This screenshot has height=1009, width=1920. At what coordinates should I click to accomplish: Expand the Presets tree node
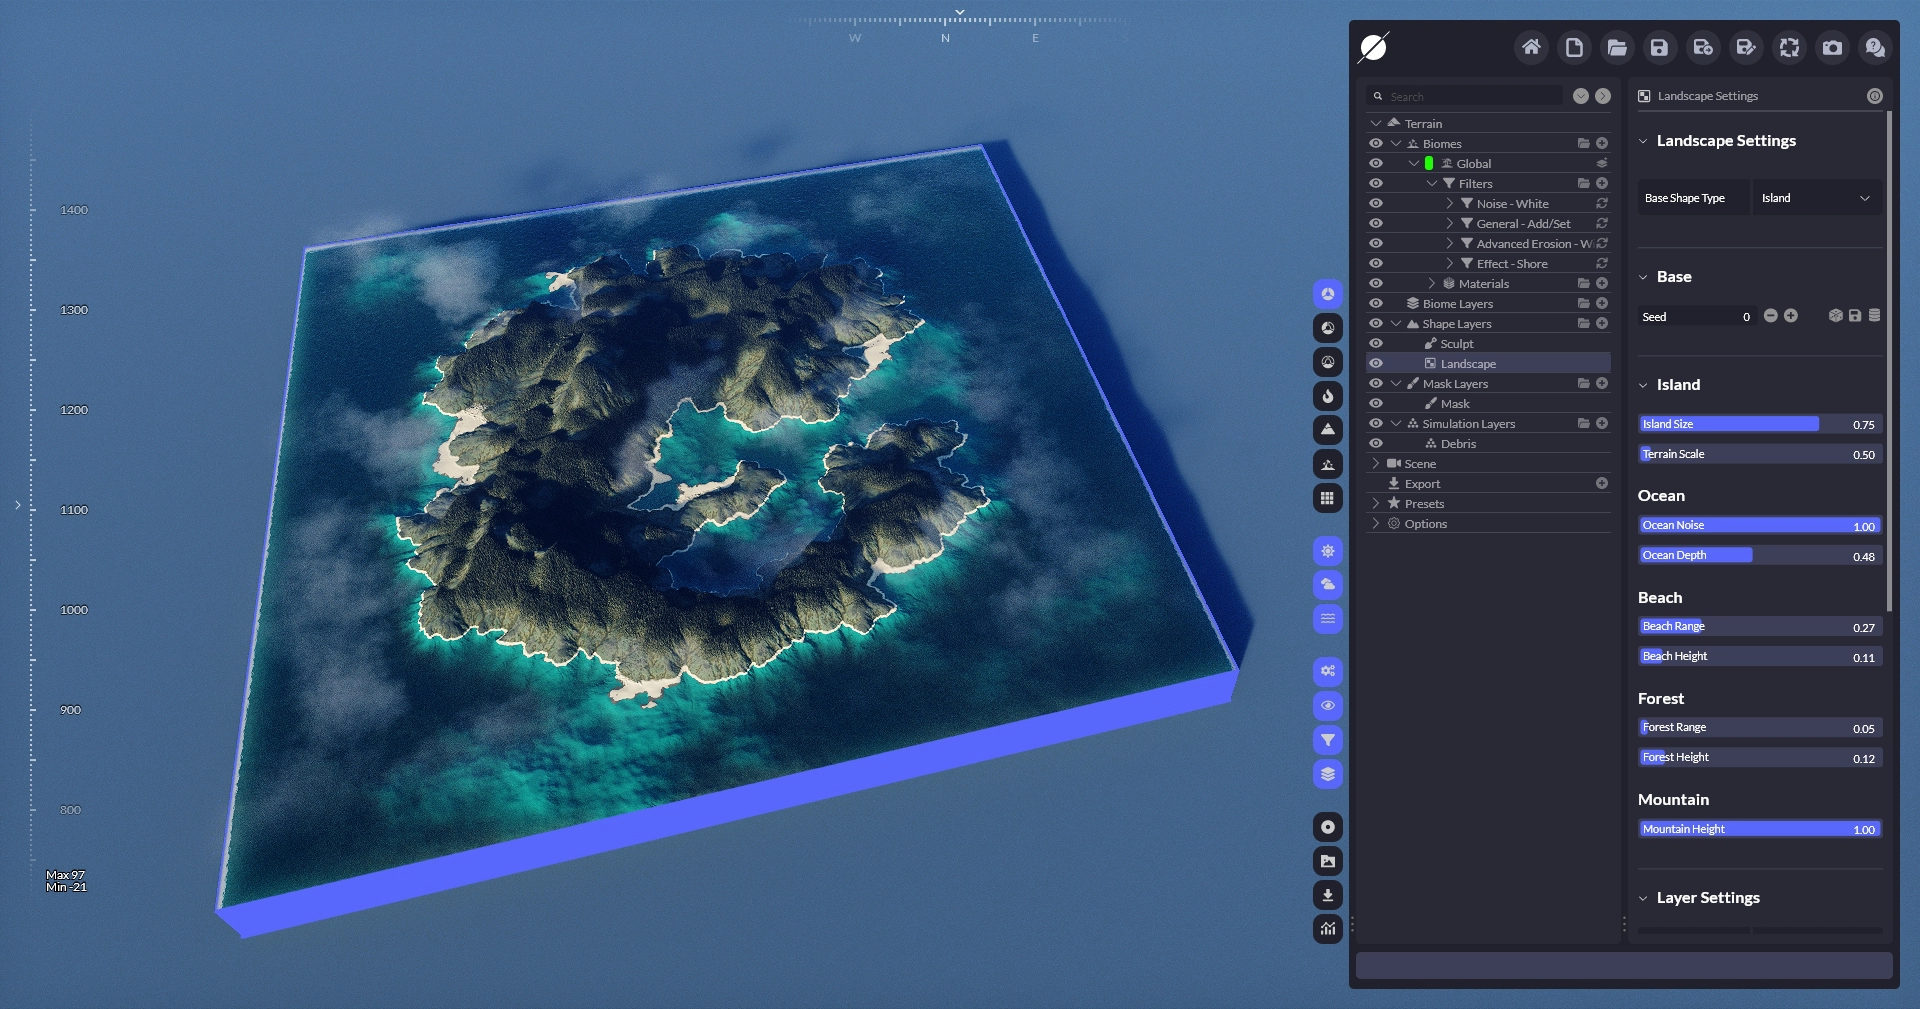point(1376,504)
